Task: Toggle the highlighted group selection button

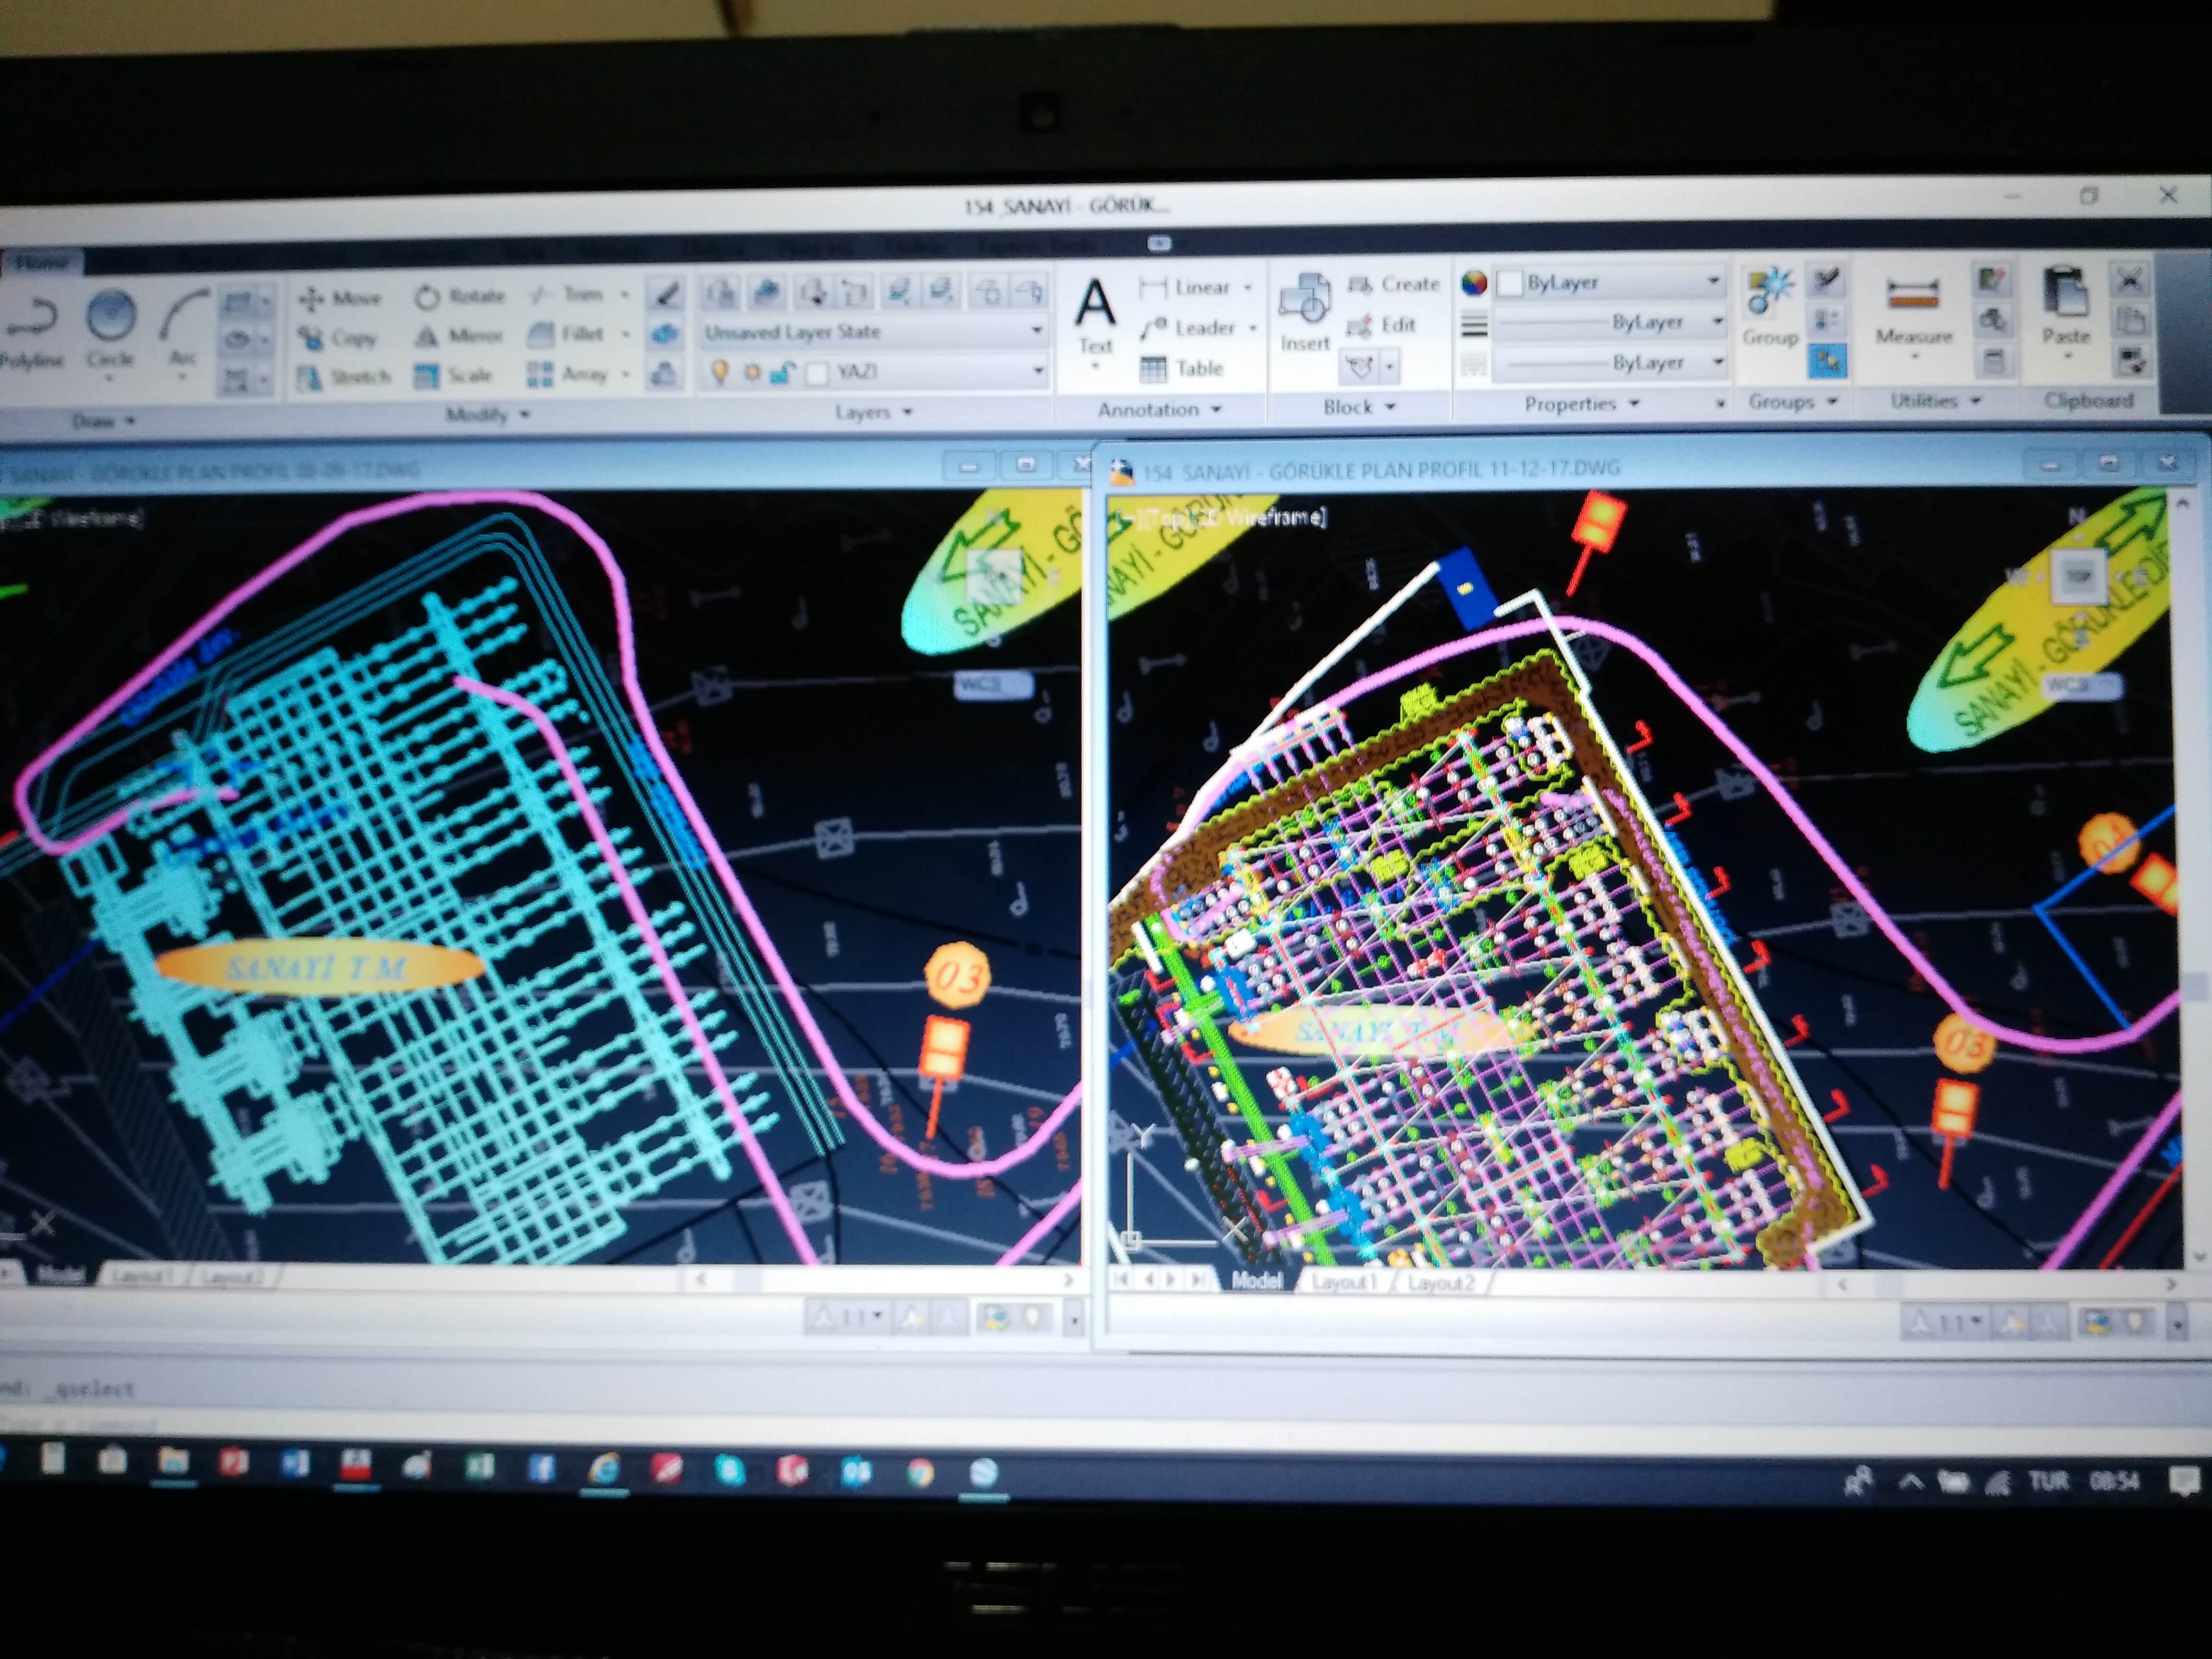Action: coord(1827,361)
